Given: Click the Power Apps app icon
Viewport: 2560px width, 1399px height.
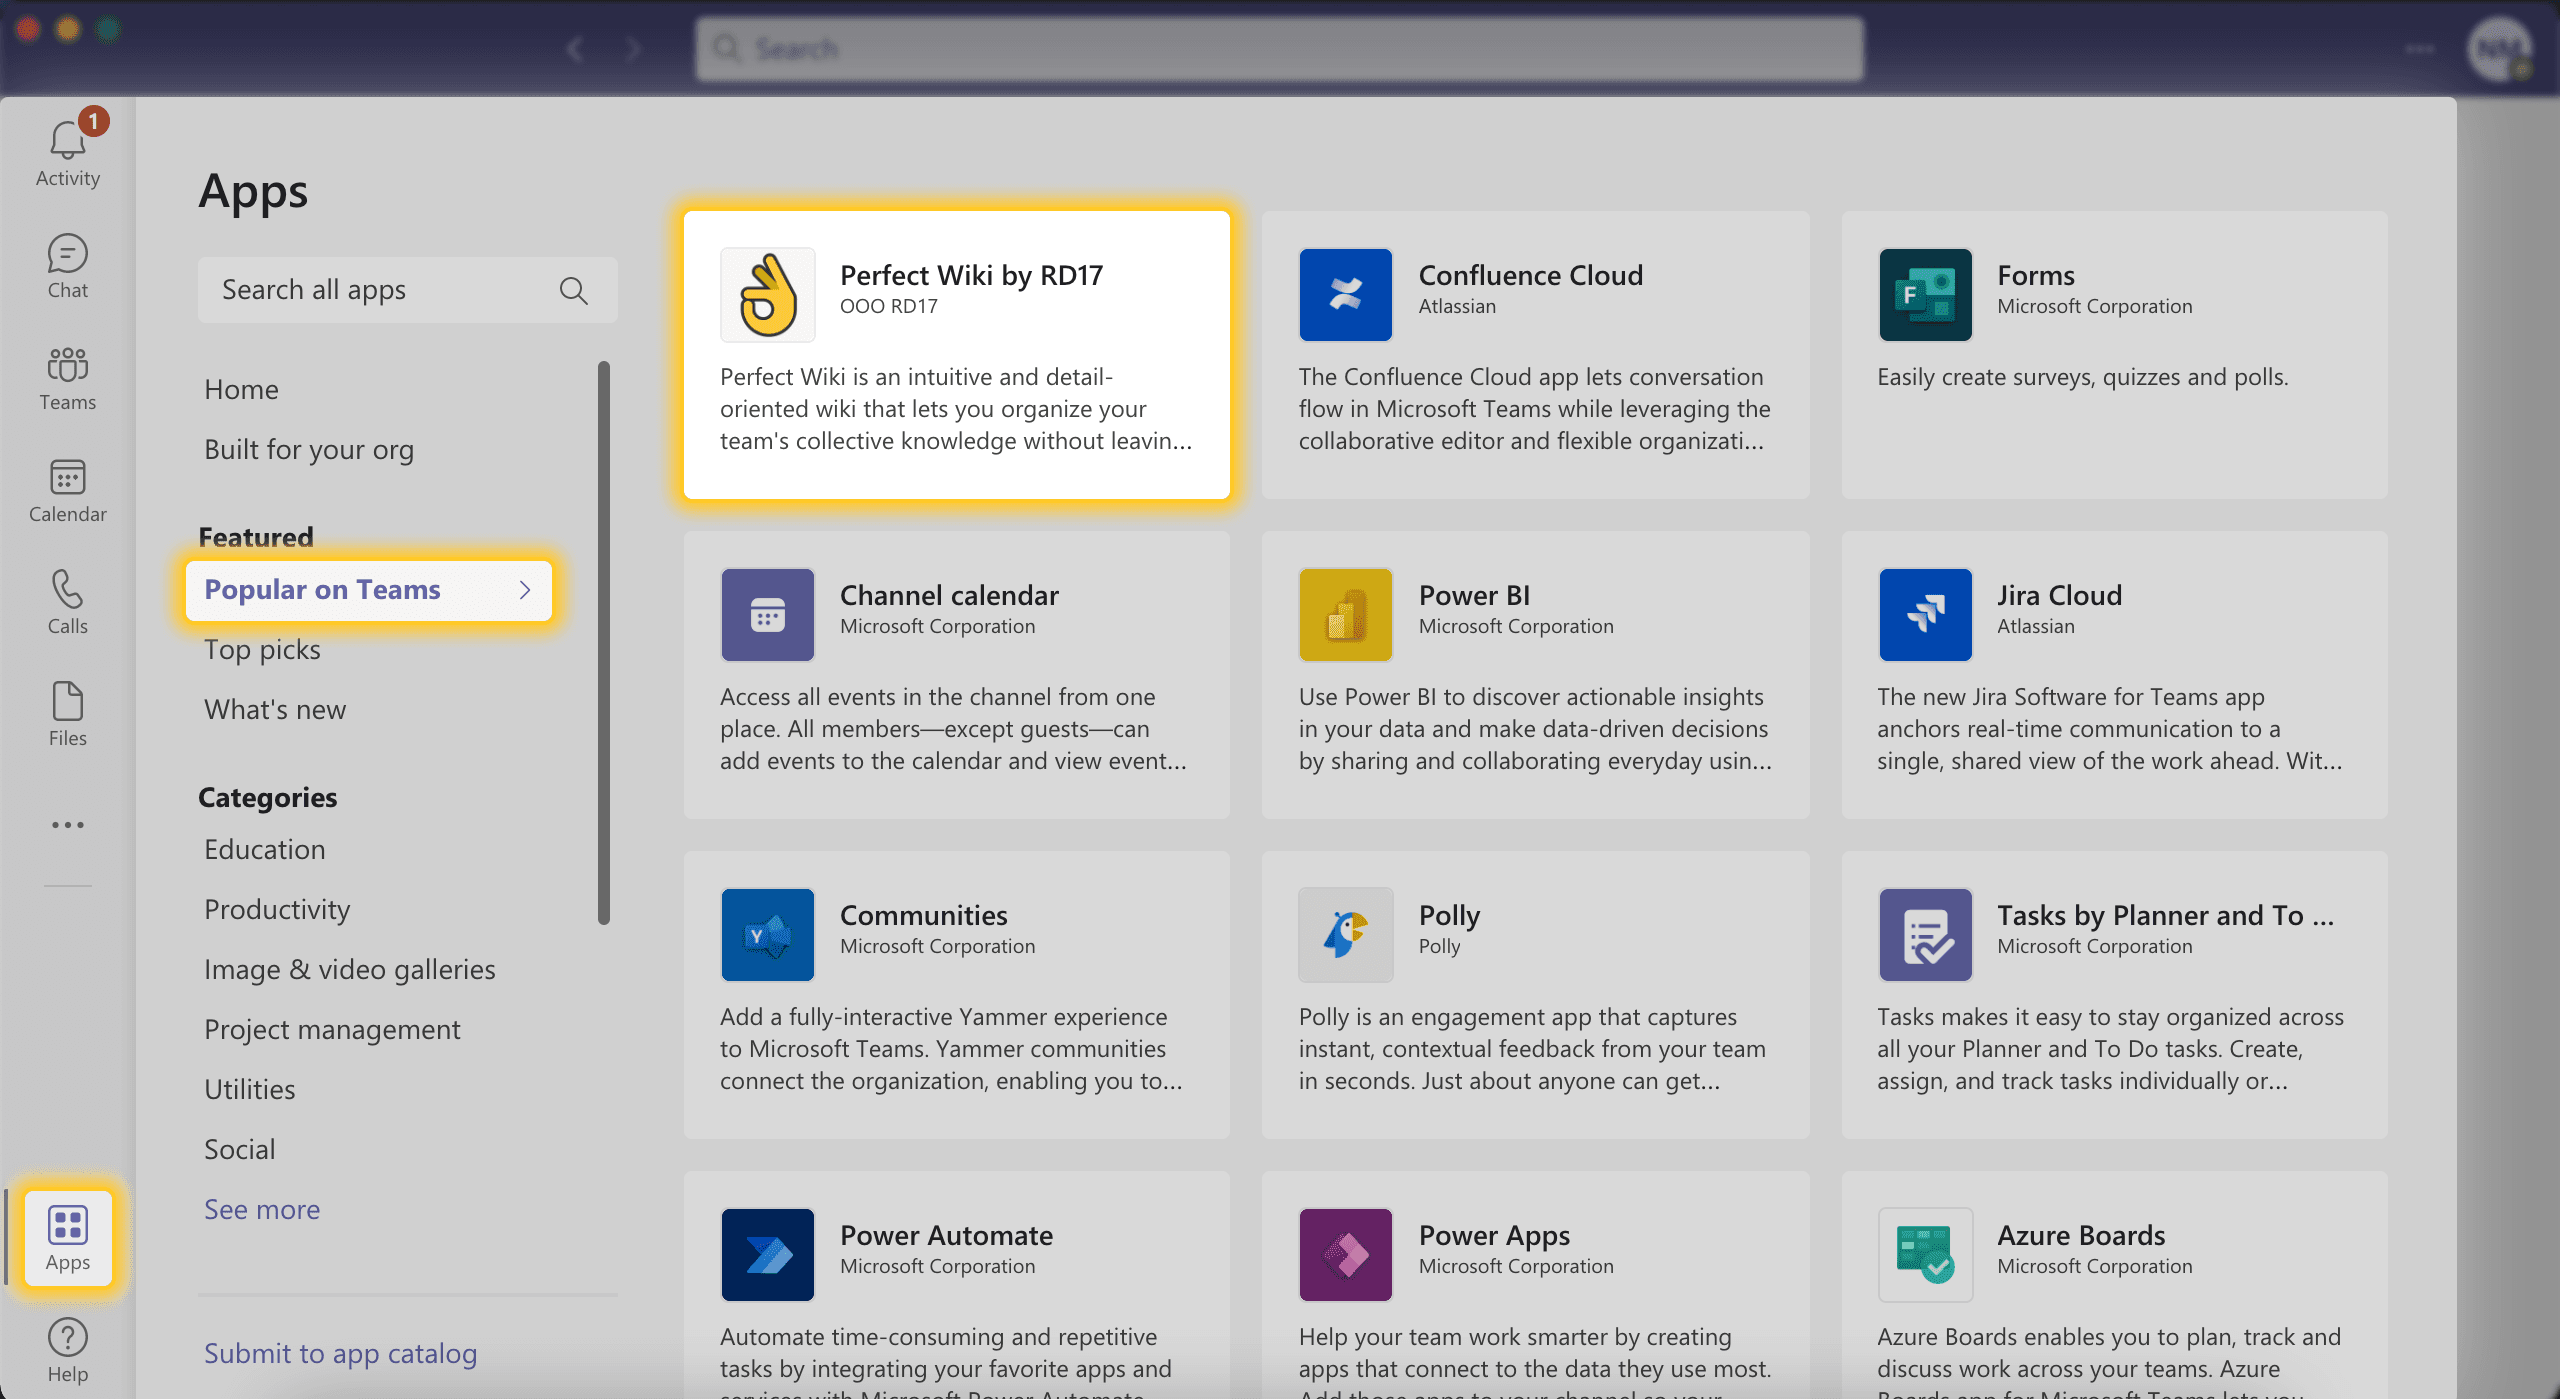Looking at the screenshot, I should point(1345,1255).
